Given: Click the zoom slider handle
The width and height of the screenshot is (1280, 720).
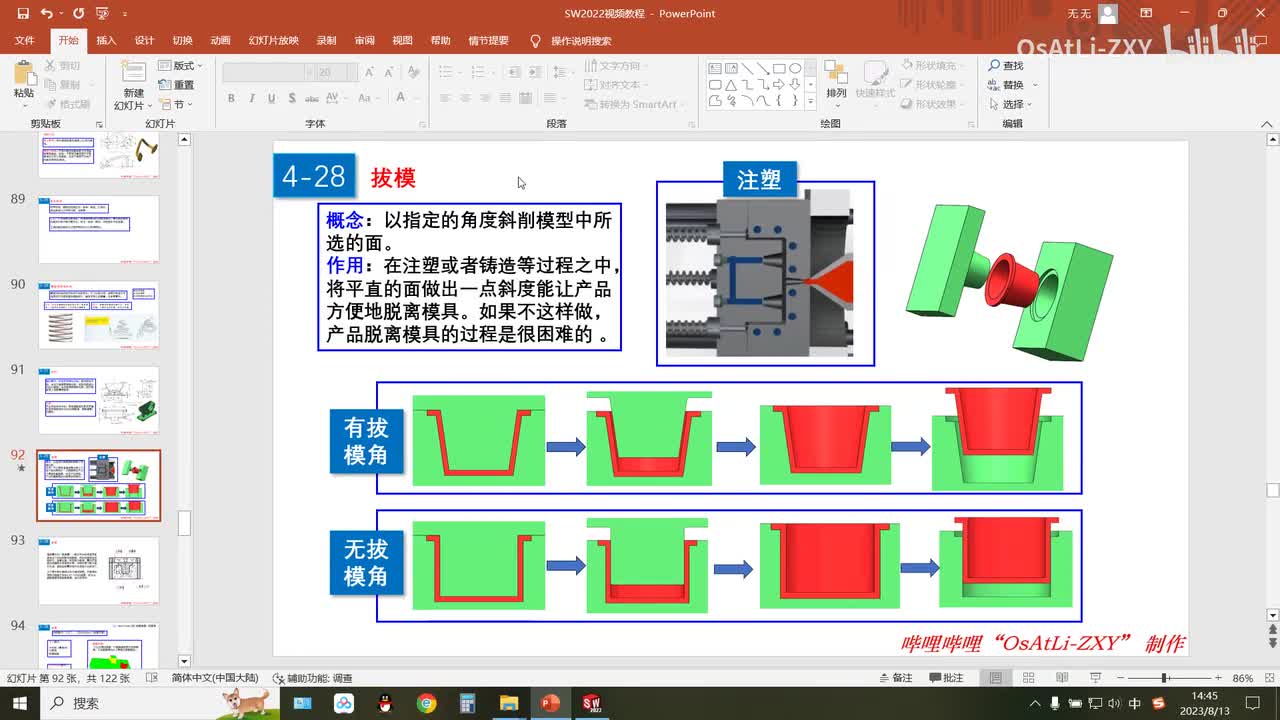Looking at the screenshot, I should [x=1165, y=678].
